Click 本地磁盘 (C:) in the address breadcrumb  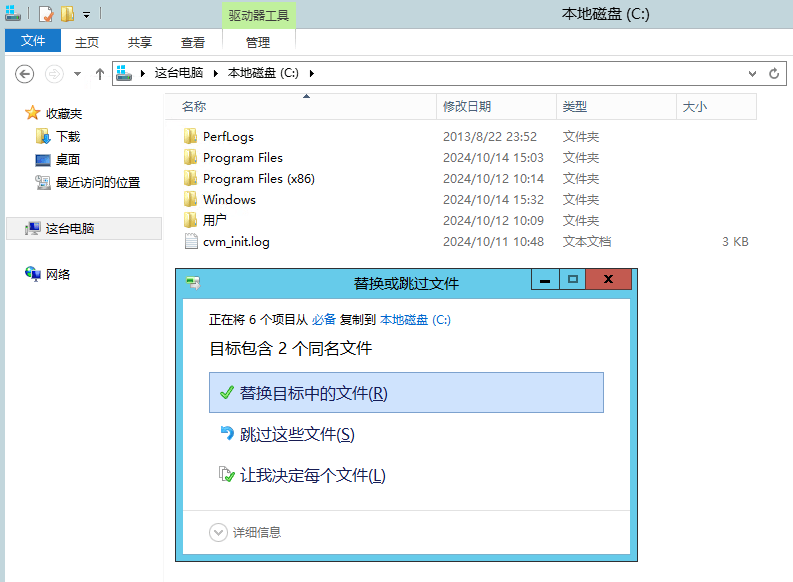click(x=263, y=73)
